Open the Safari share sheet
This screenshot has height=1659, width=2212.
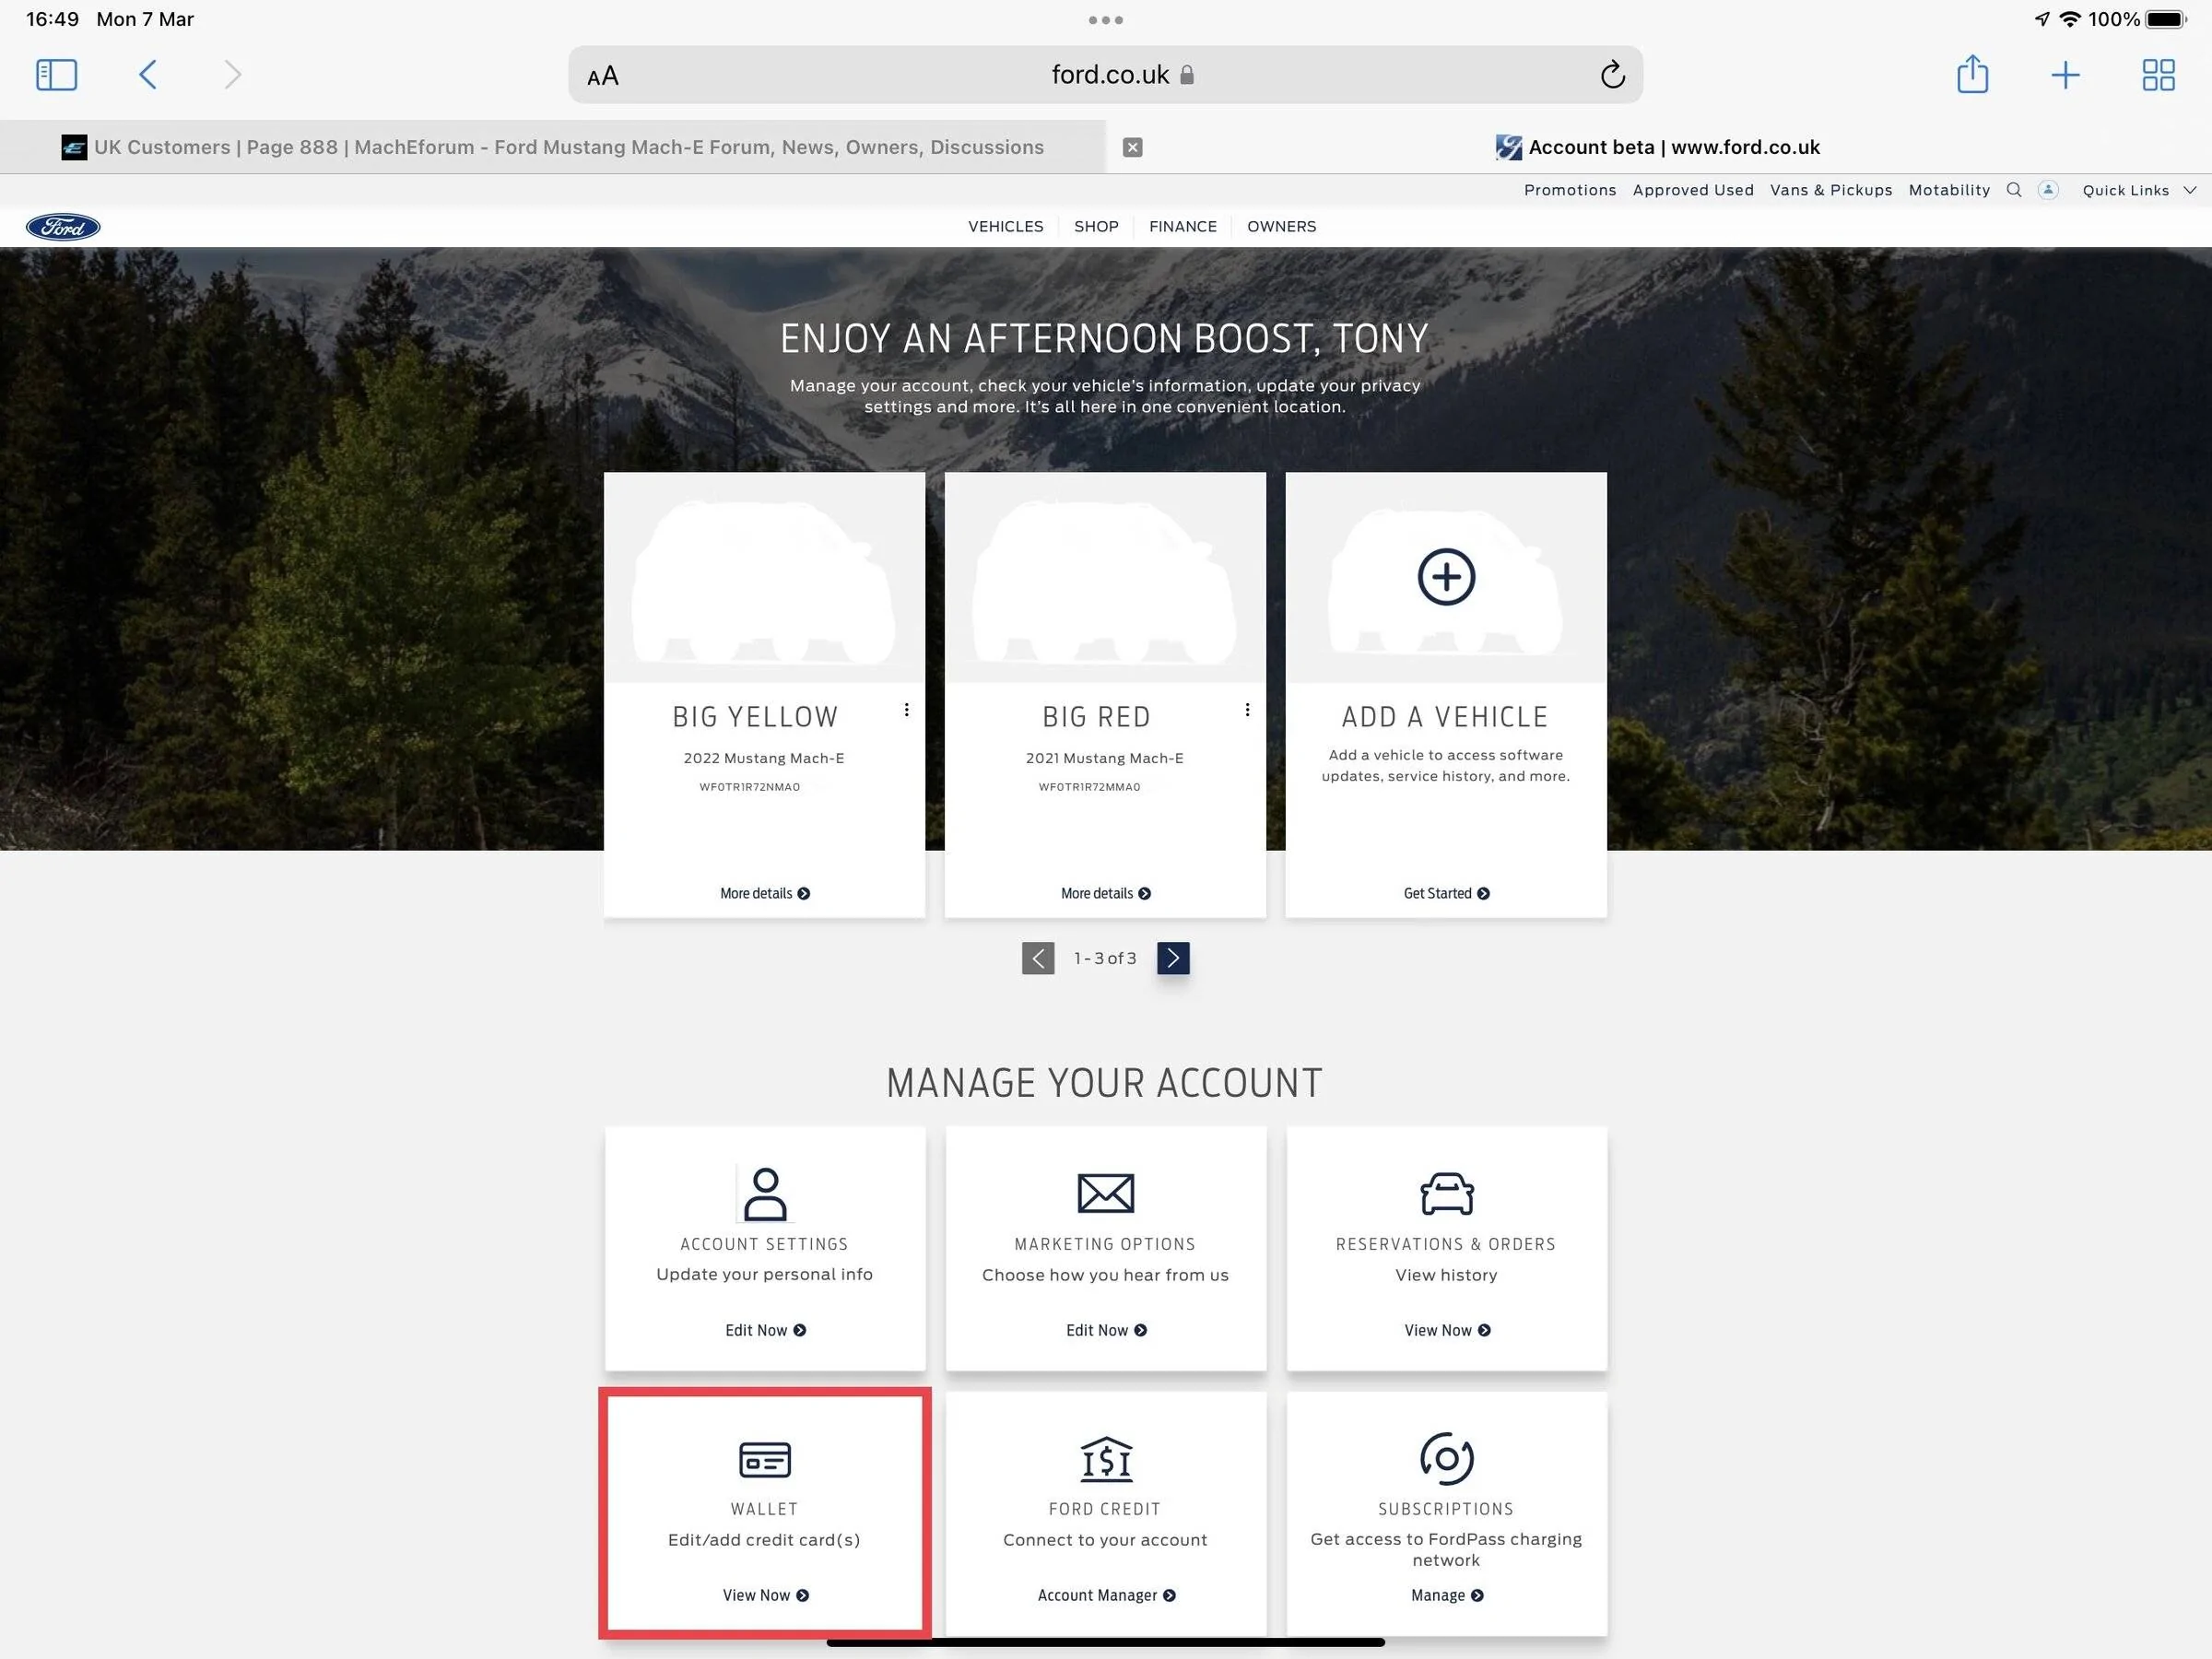(1972, 74)
